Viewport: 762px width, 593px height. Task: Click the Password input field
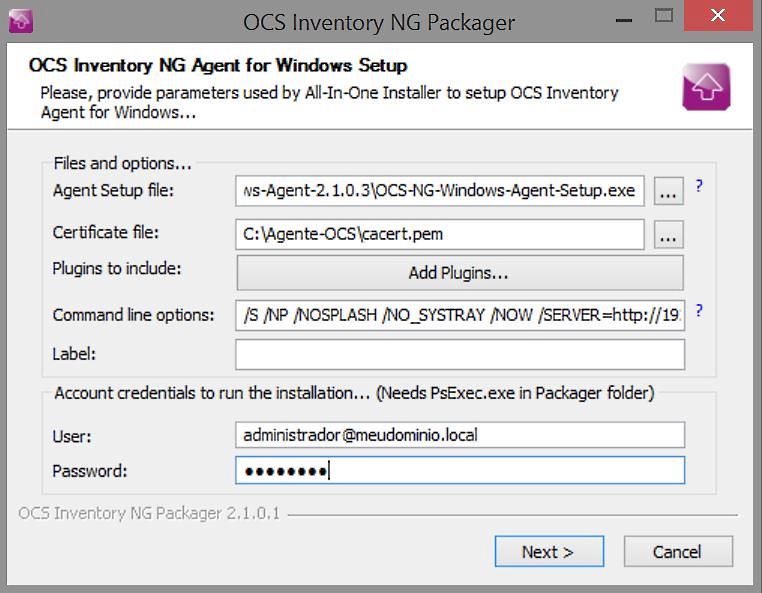[460, 470]
